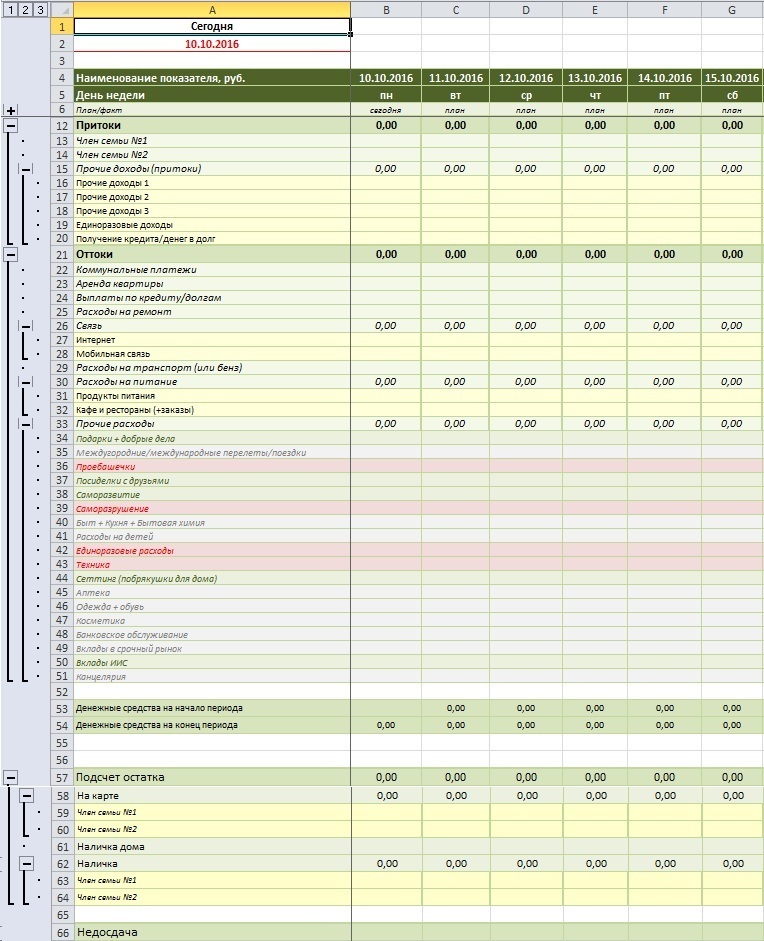Collapse the На карте subgroup
764x941 pixels.
coord(26,796)
